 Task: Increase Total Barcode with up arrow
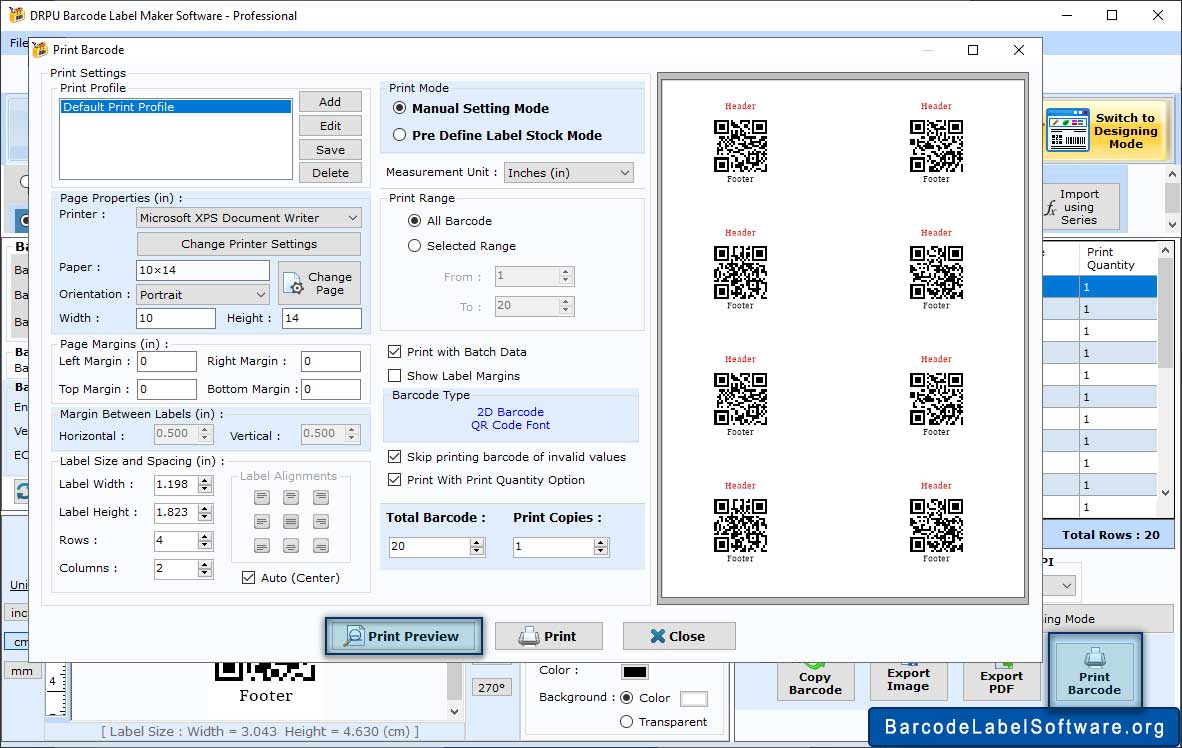point(476,542)
